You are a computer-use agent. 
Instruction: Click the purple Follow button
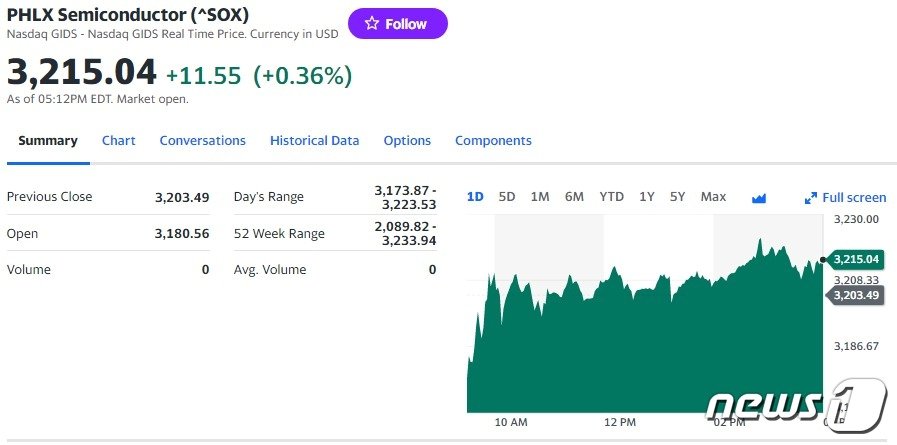(398, 24)
